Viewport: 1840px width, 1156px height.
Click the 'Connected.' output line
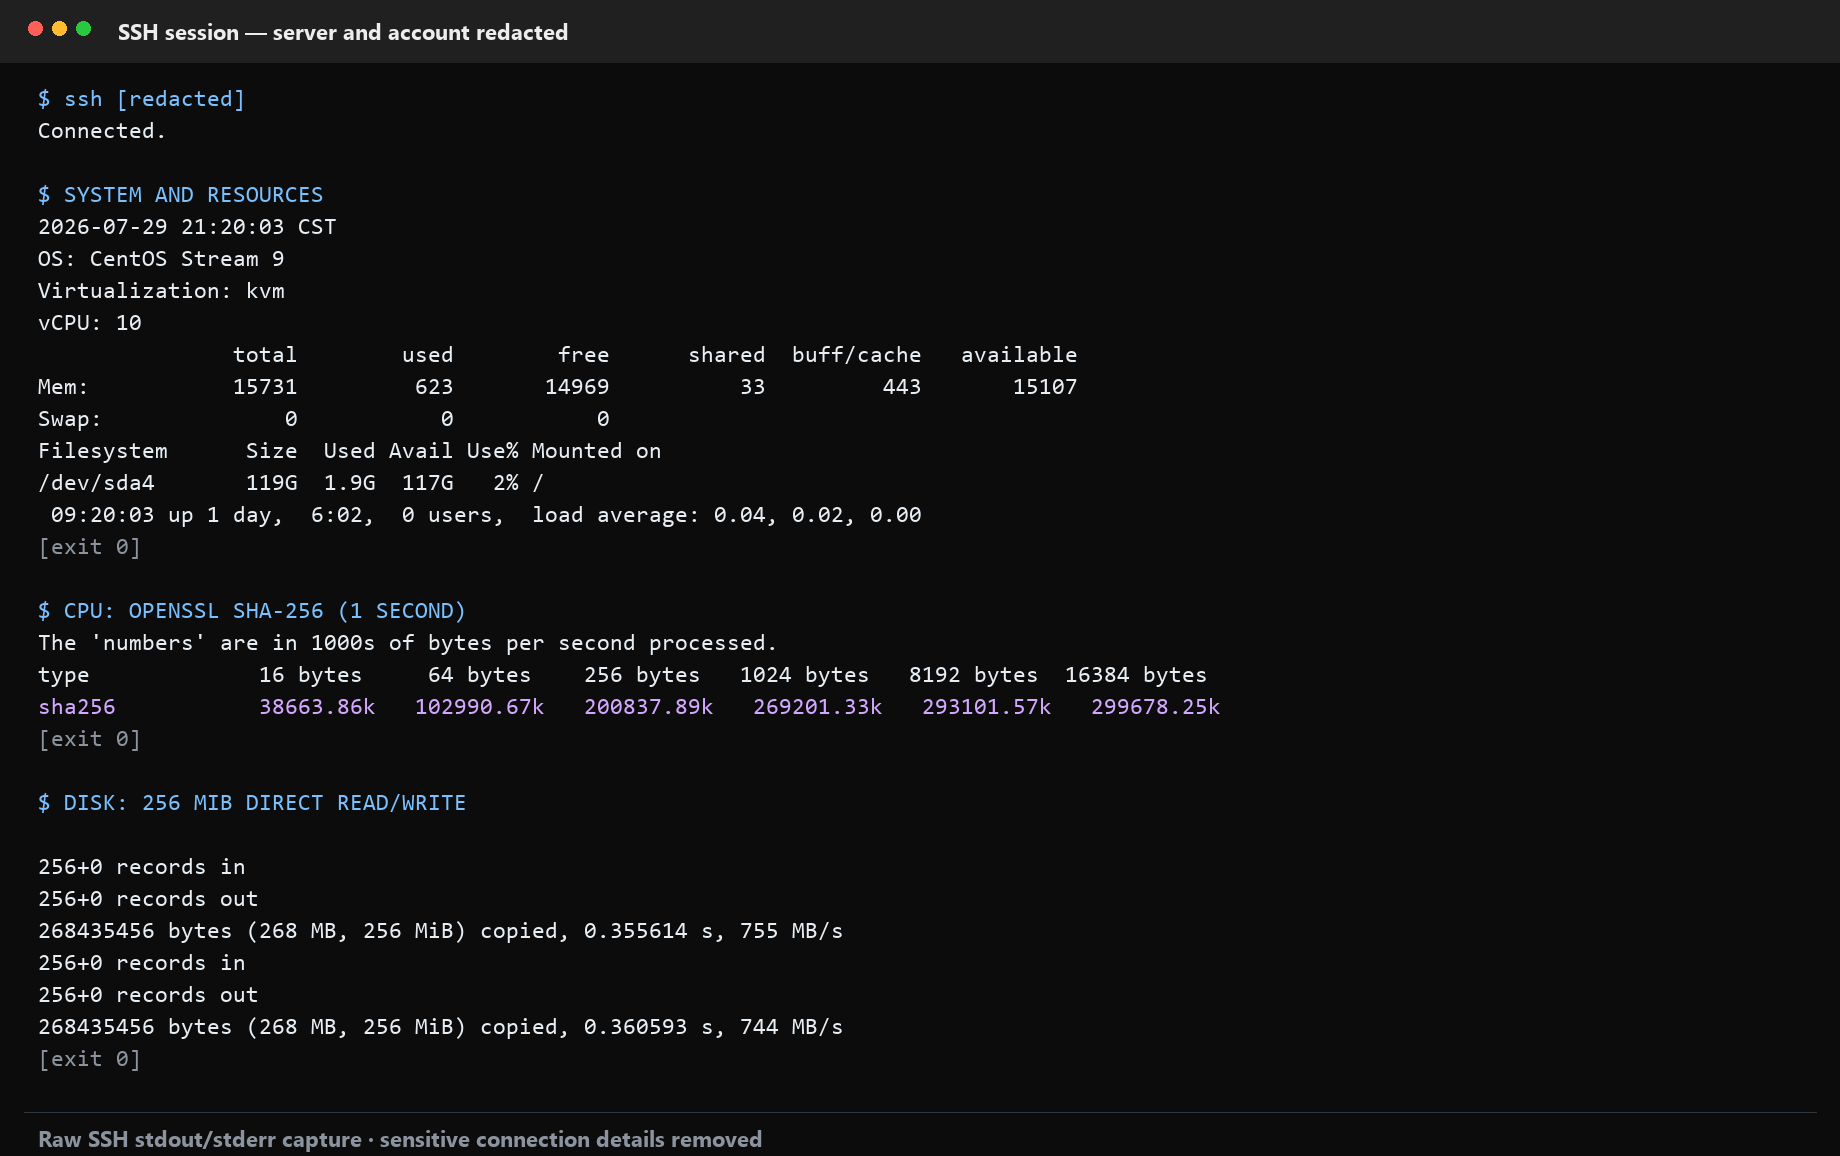pos(102,131)
